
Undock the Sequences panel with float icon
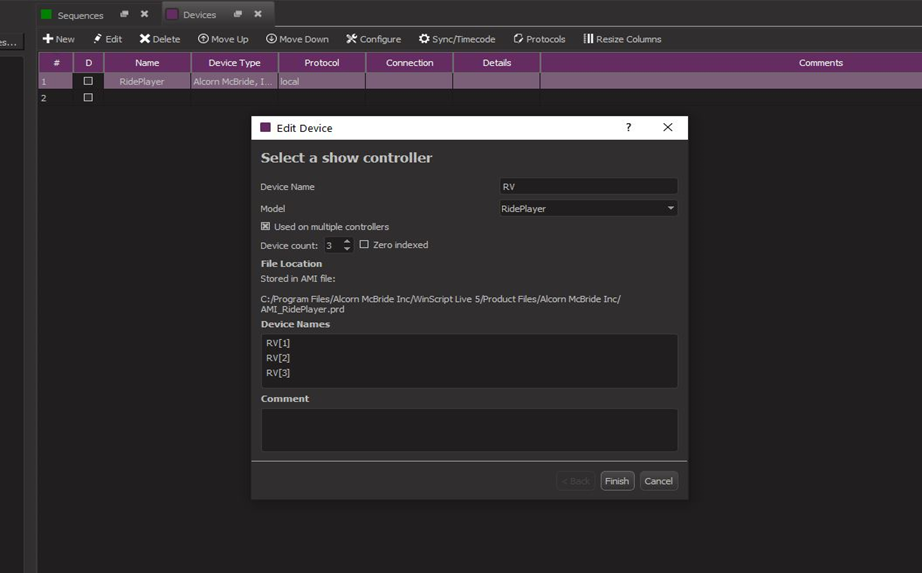124,14
